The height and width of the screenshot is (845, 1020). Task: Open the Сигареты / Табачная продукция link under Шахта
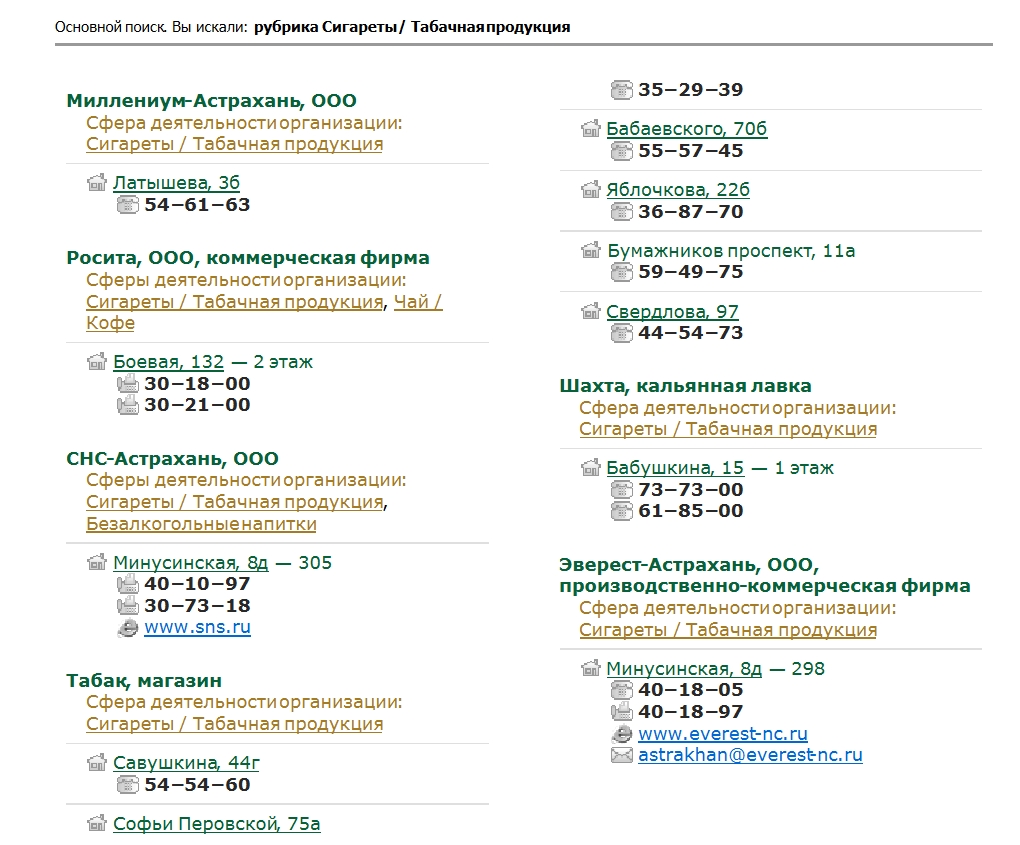728,429
